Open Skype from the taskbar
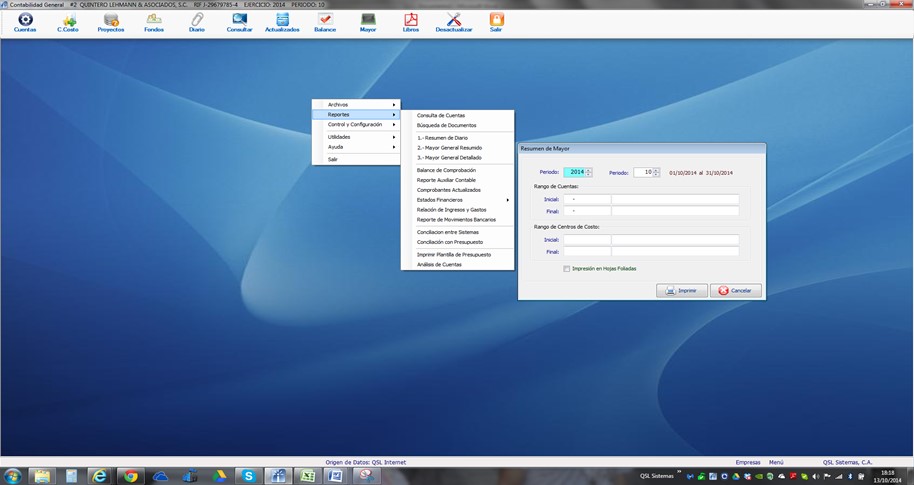The image size is (914, 485). point(249,476)
